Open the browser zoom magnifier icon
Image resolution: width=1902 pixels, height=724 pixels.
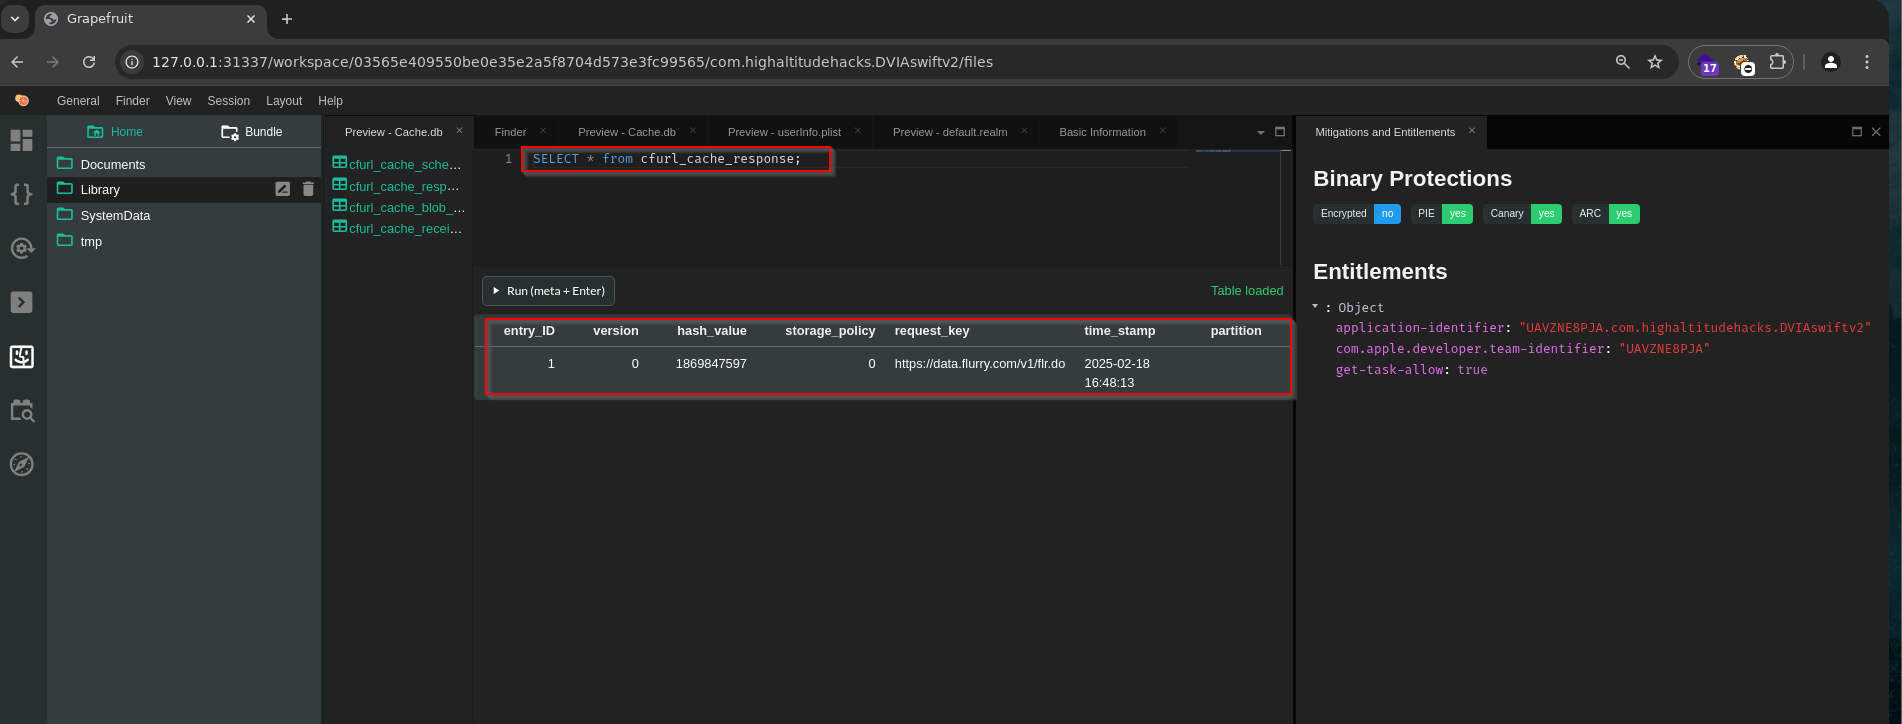1623,62
